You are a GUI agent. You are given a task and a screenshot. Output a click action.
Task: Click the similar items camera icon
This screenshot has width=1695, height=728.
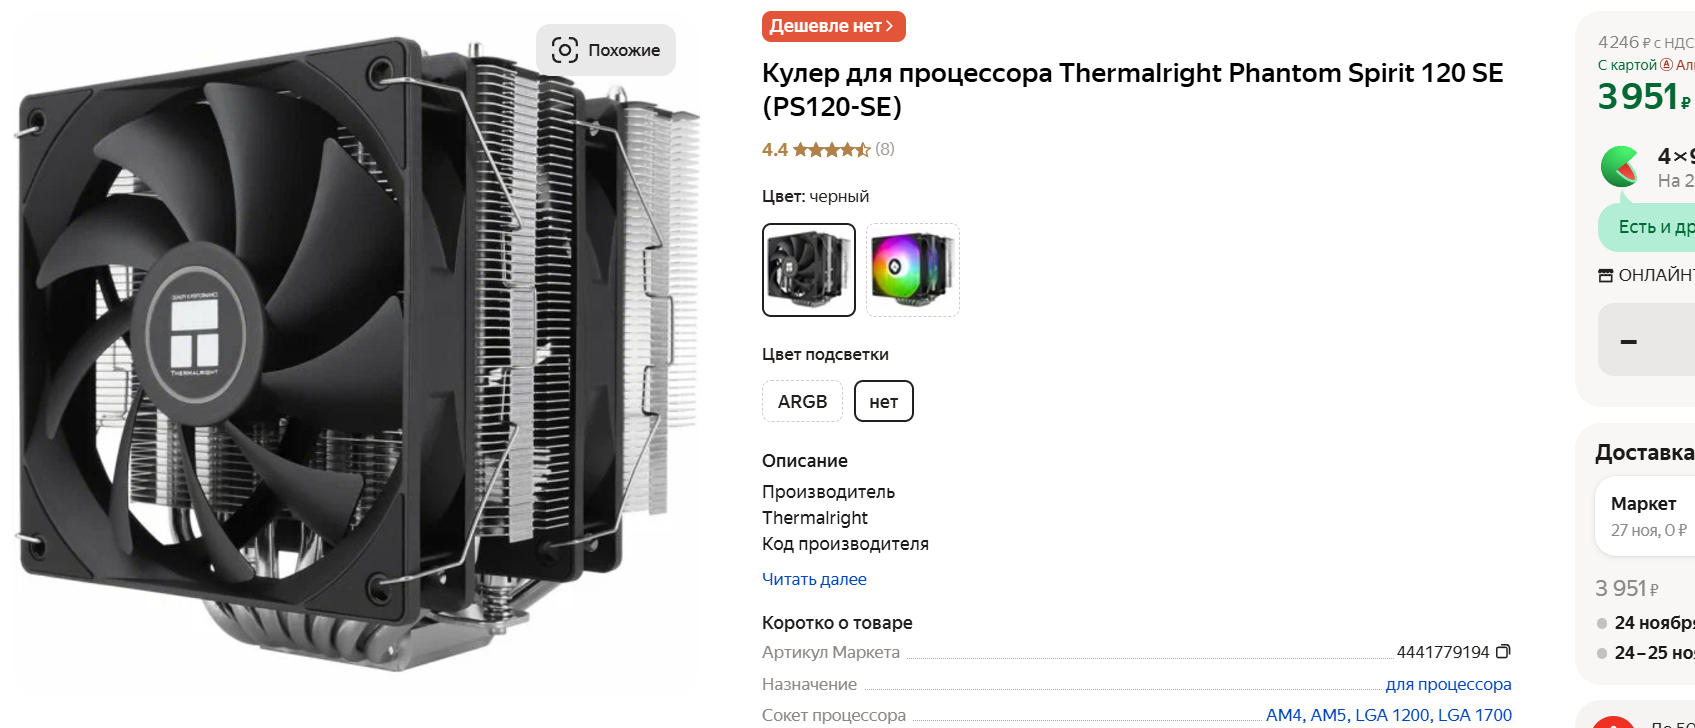pos(565,50)
